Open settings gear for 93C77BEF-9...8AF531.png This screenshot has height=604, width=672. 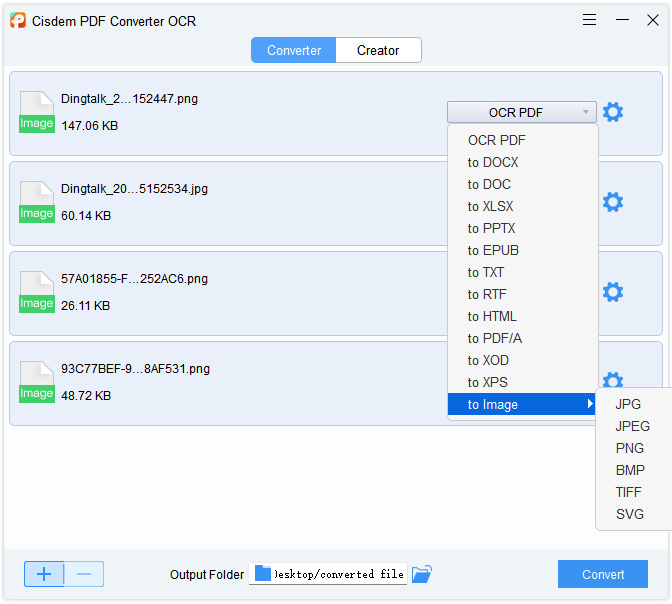click(613, 380)
